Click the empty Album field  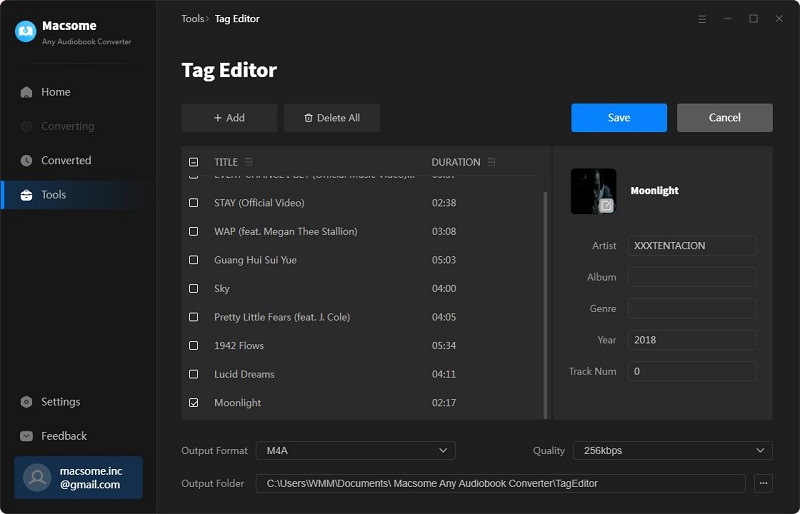click(692, 277)
